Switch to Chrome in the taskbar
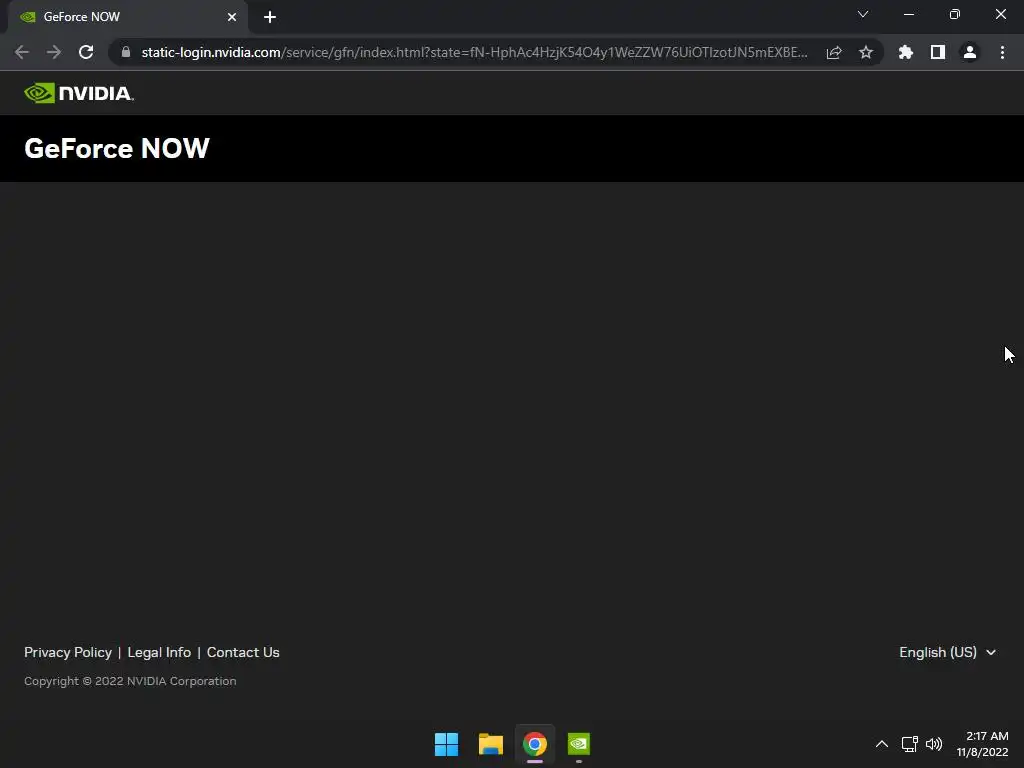 (535, 744)
